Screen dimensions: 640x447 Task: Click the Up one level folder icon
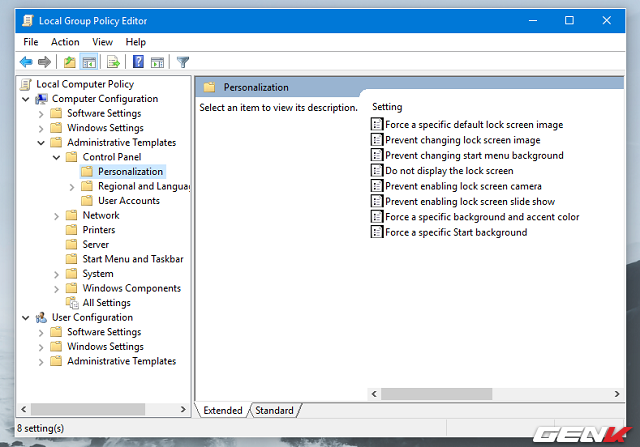(70, 62)
